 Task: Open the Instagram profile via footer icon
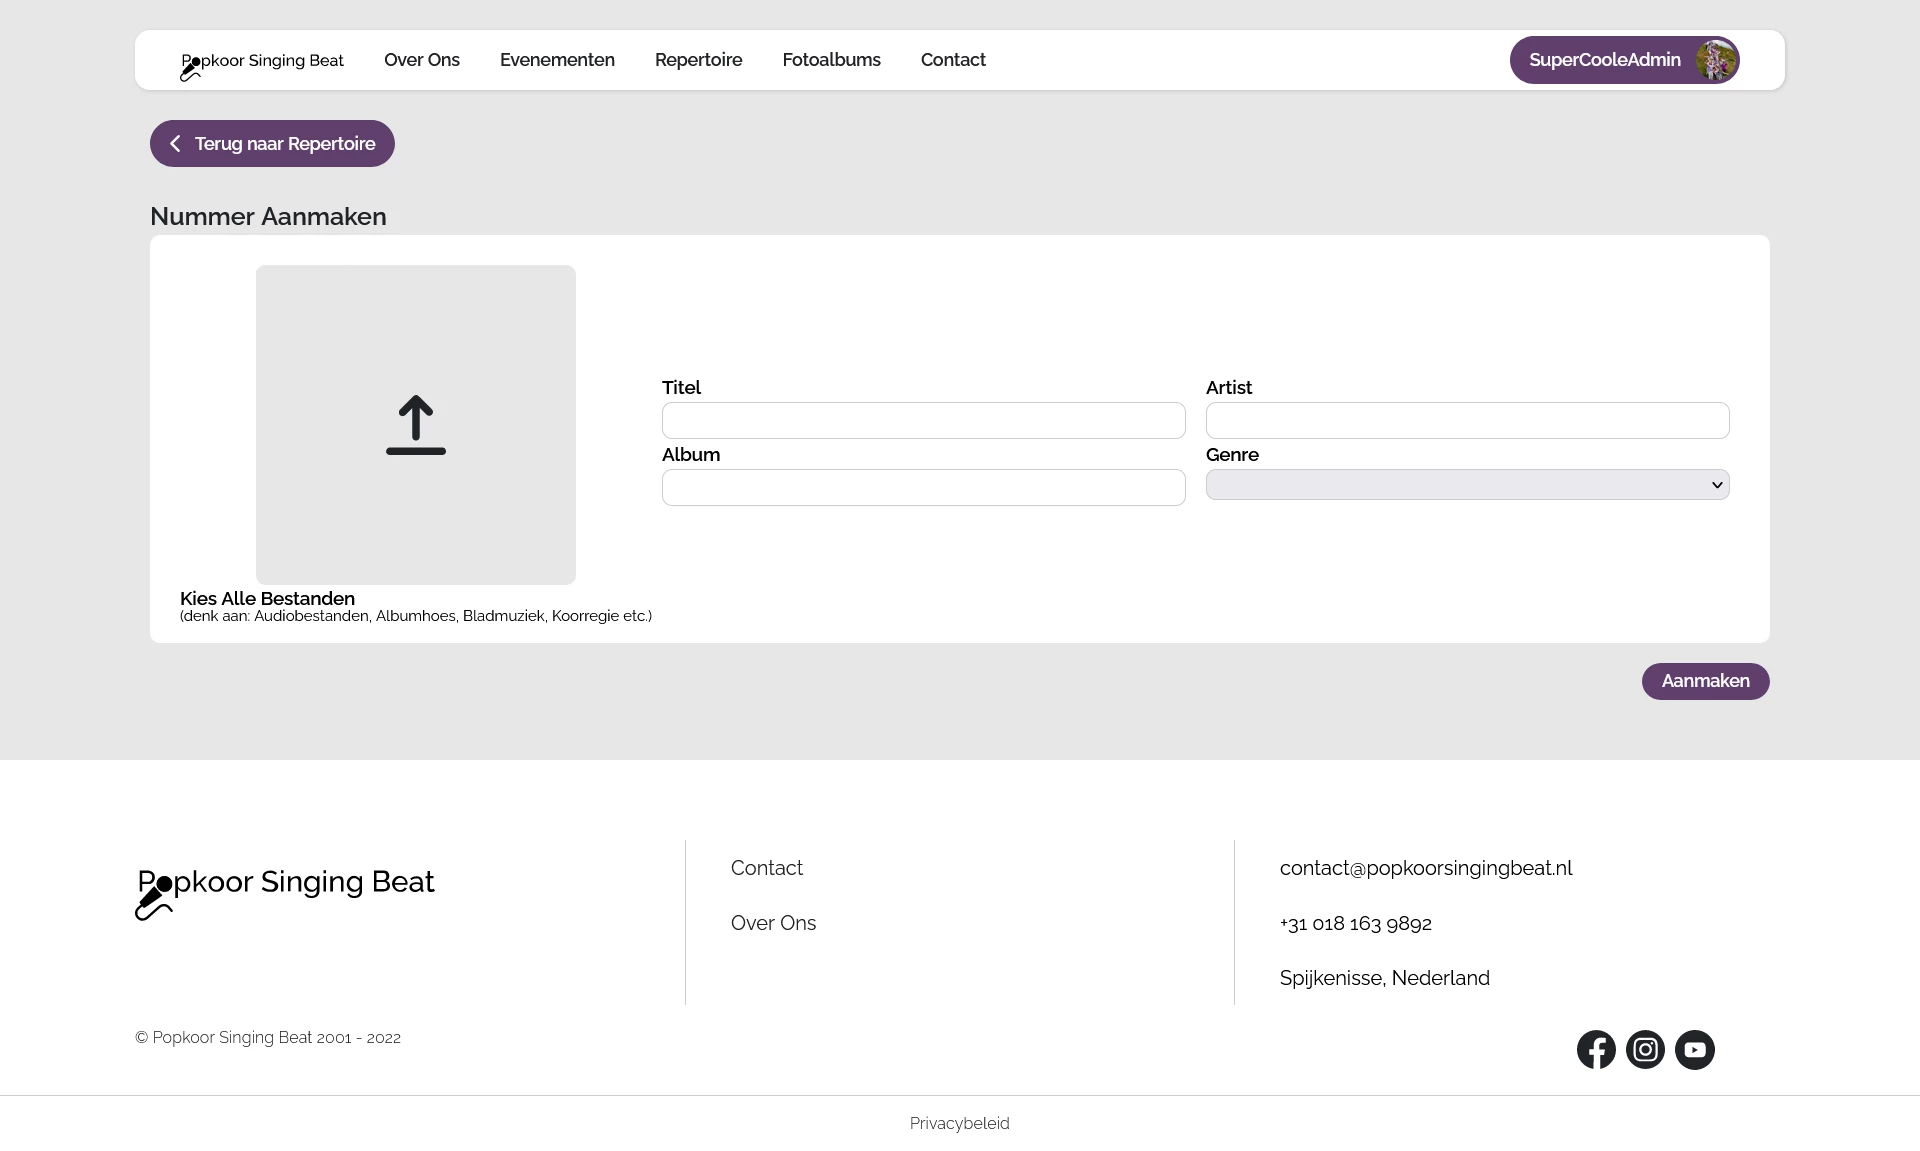[1645, 1049]
